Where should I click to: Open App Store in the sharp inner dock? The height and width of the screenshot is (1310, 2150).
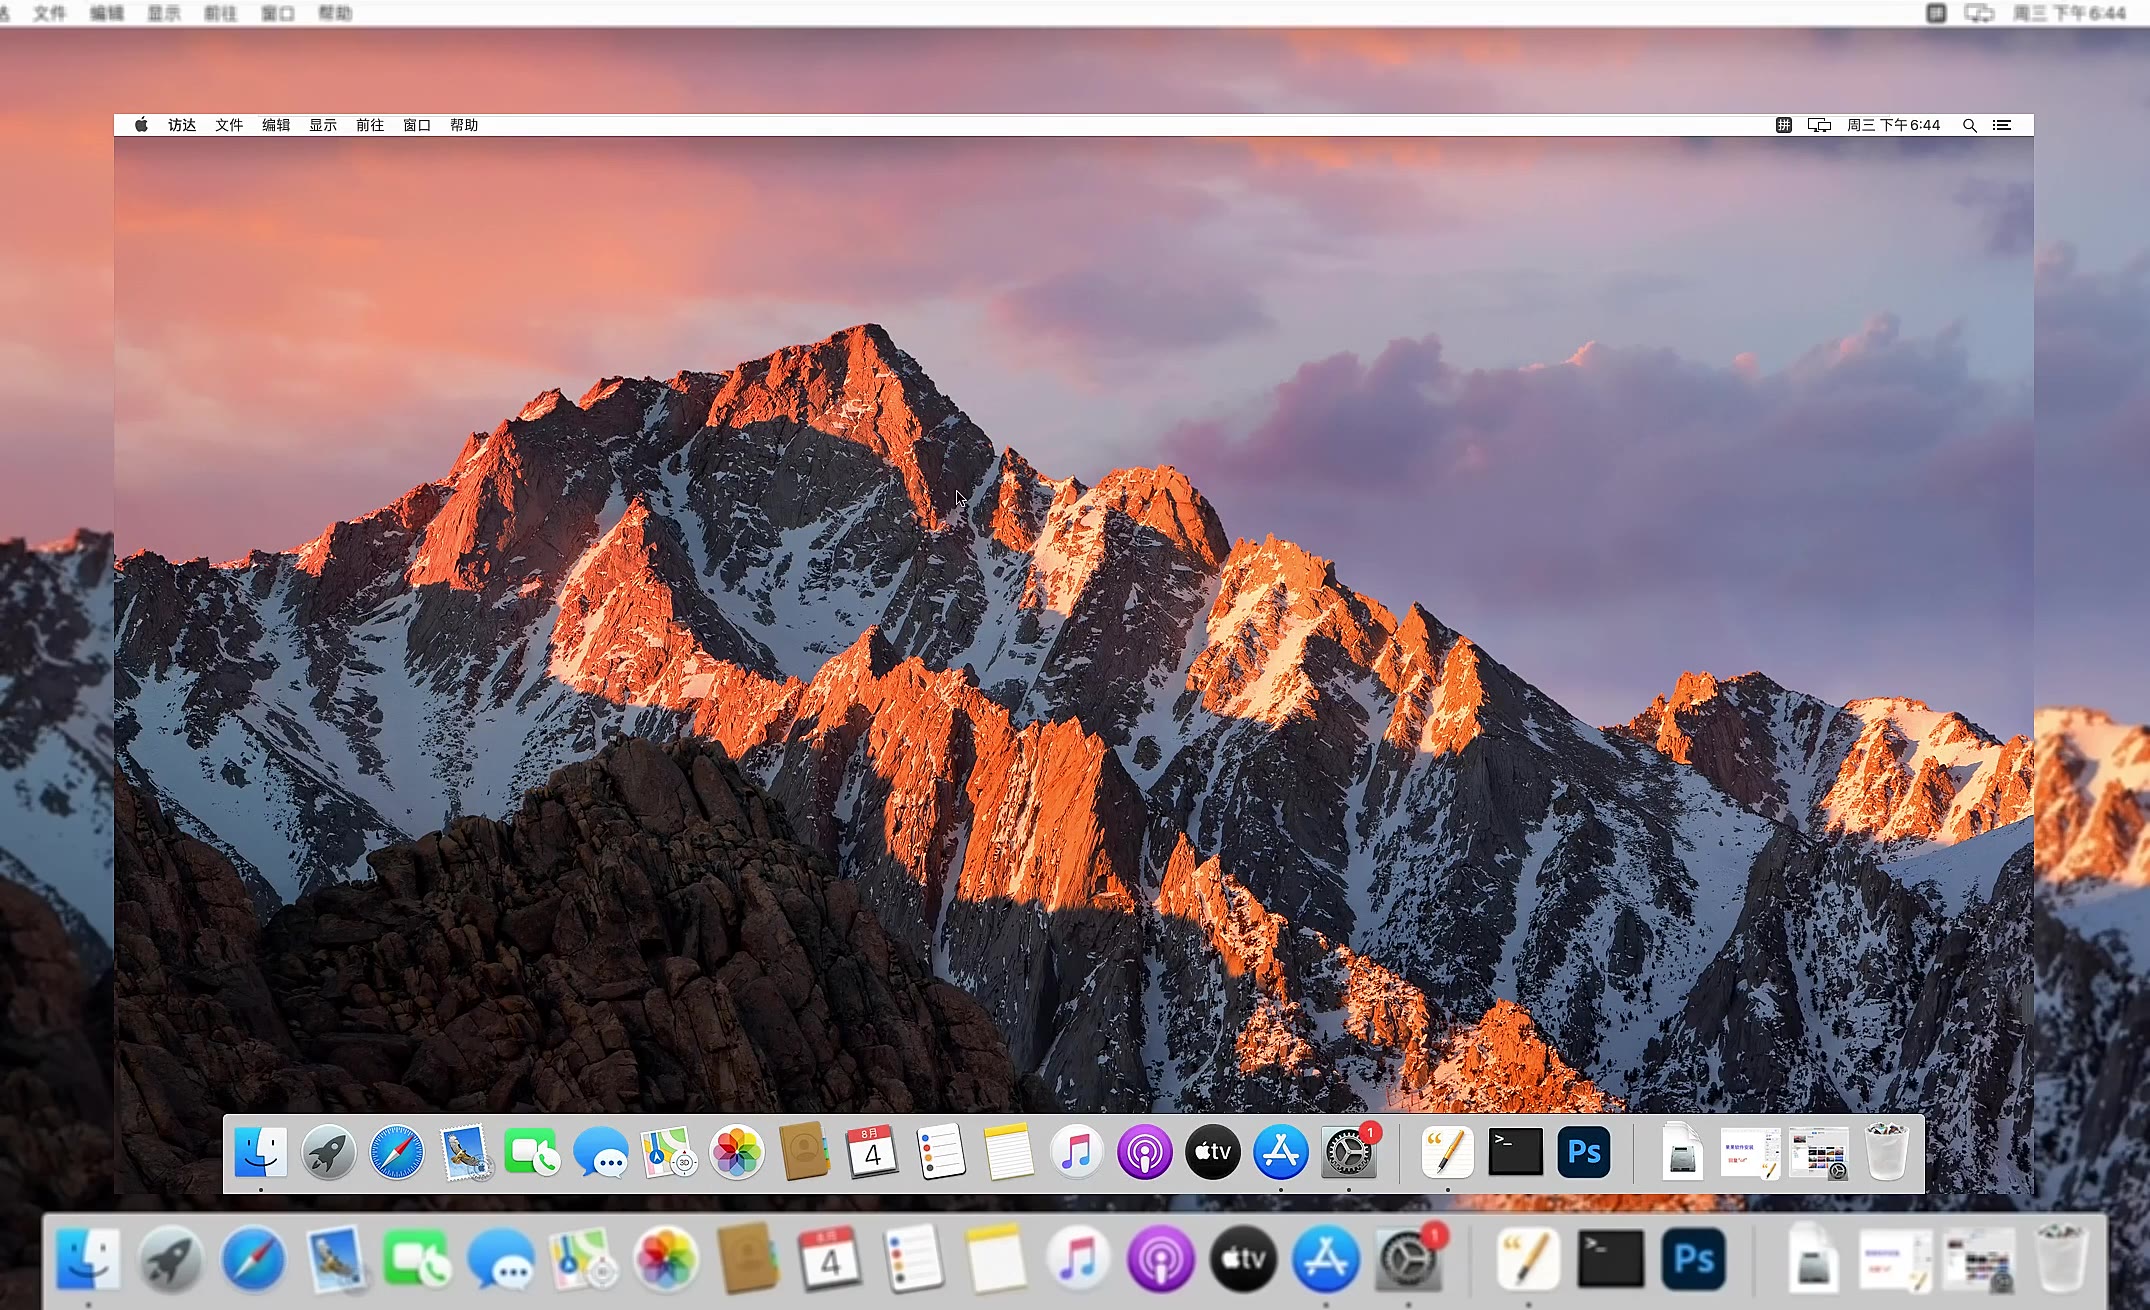tap(1281, 1153)
